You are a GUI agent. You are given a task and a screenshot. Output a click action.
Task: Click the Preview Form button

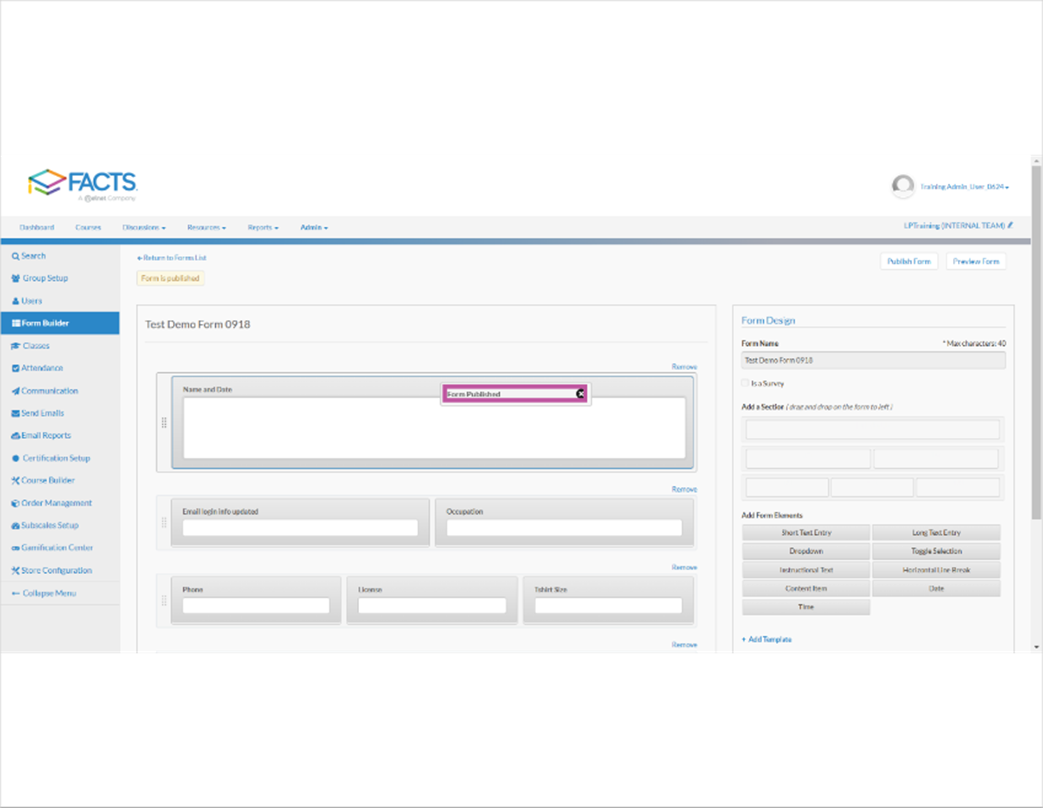pyautogui.click(x=976, y=261)
